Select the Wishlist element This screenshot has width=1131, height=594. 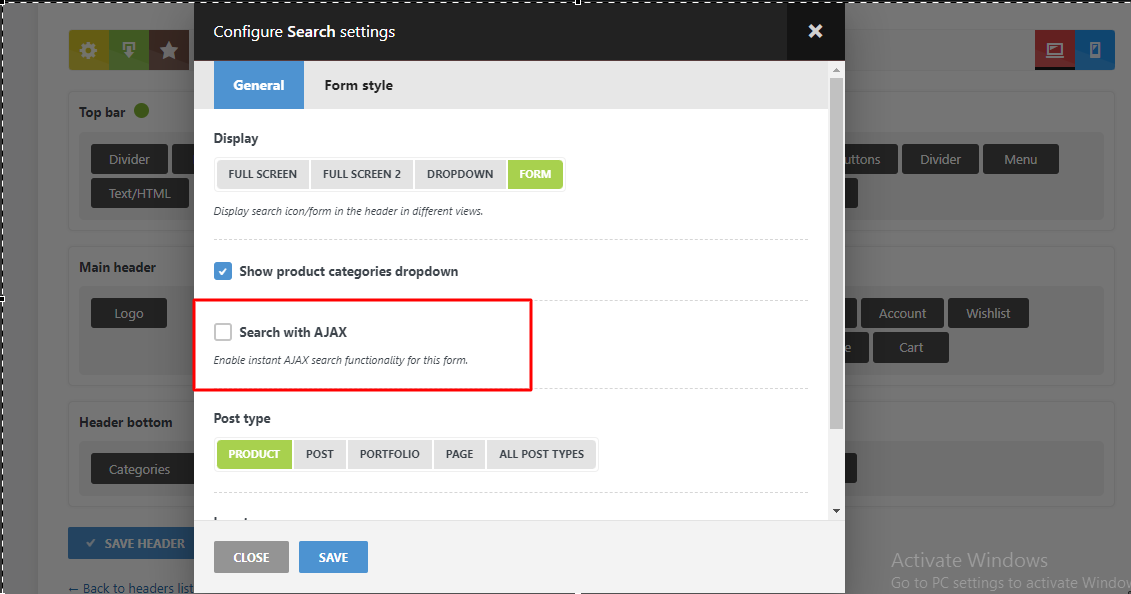(988, 314)
